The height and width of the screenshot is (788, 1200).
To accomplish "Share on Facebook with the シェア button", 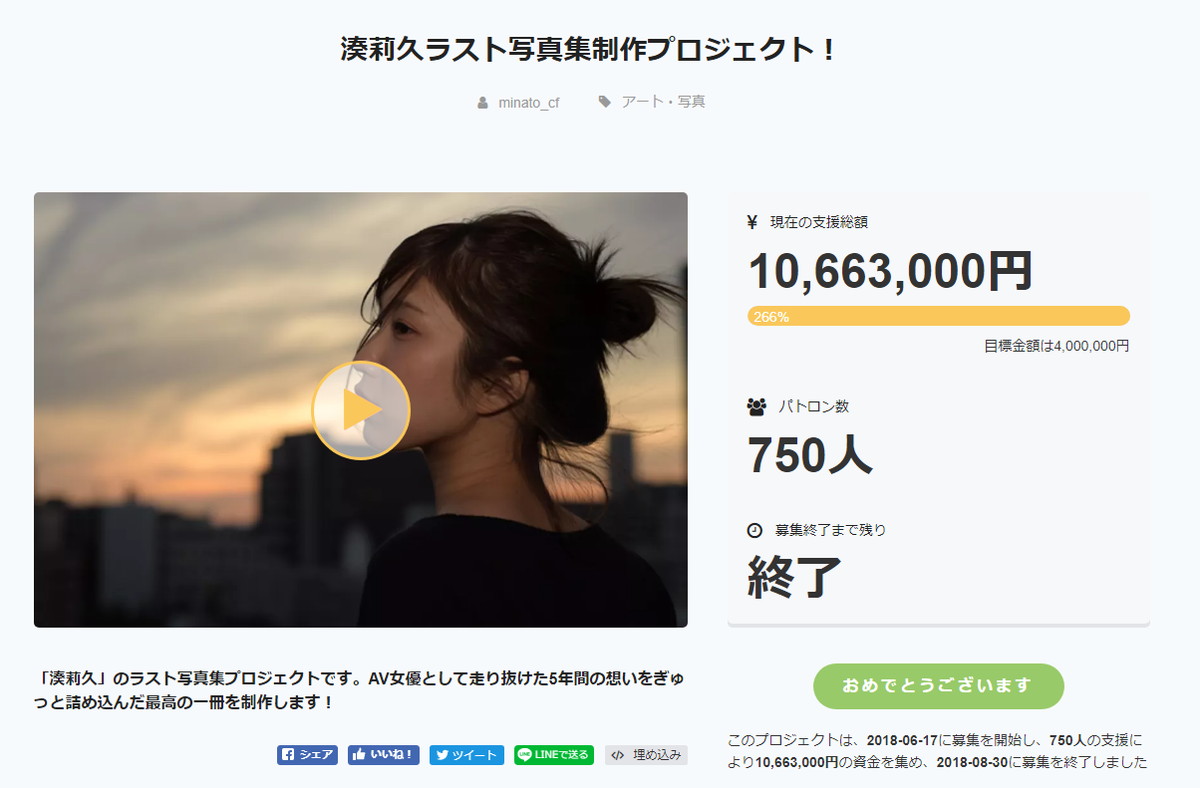I will pos(308,755).
